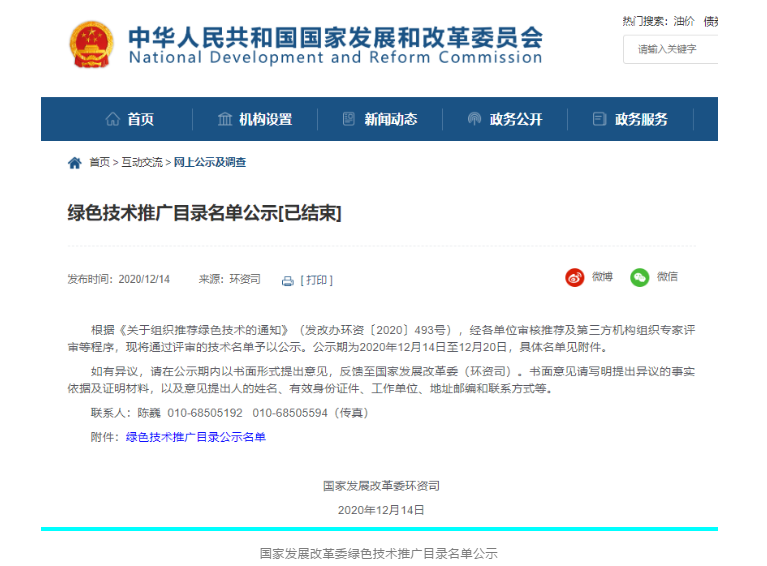This screenshot has width=767, height=566.
Task: Go to 政务公开 section
Action: [x=515, y=119]
